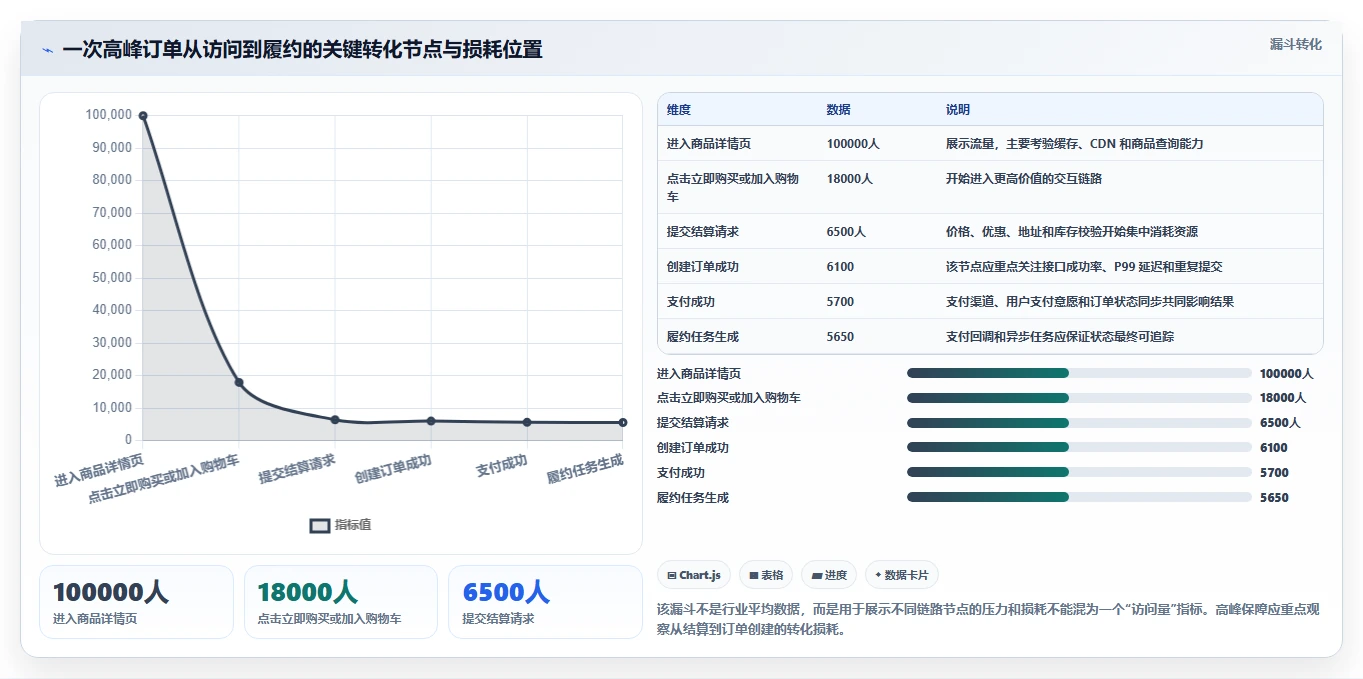Image resolution: width=1363 pixels, height=679 pixels.
Task: Open the 18000人 data card
Action: coord(341,602)
